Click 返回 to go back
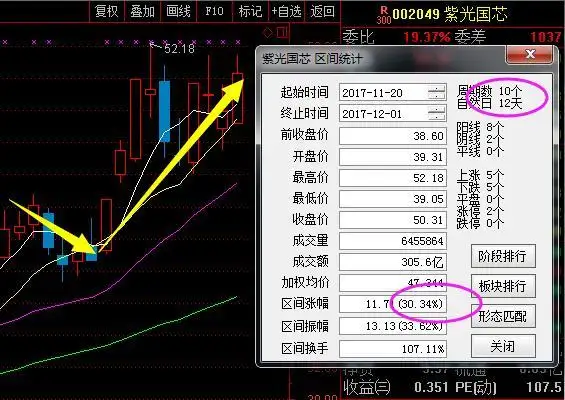Image resolution: width=565 pixels, height=400 pixels. click(x=322, y=11)
